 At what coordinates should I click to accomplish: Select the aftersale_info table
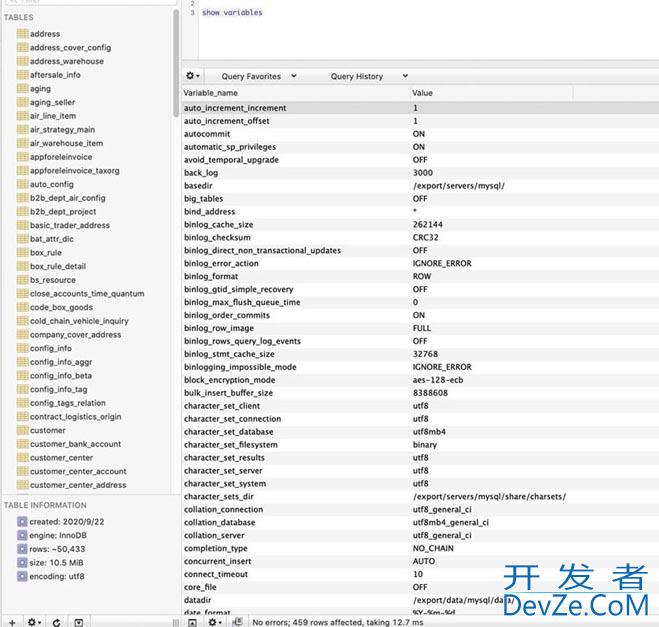tap(55, 75)
